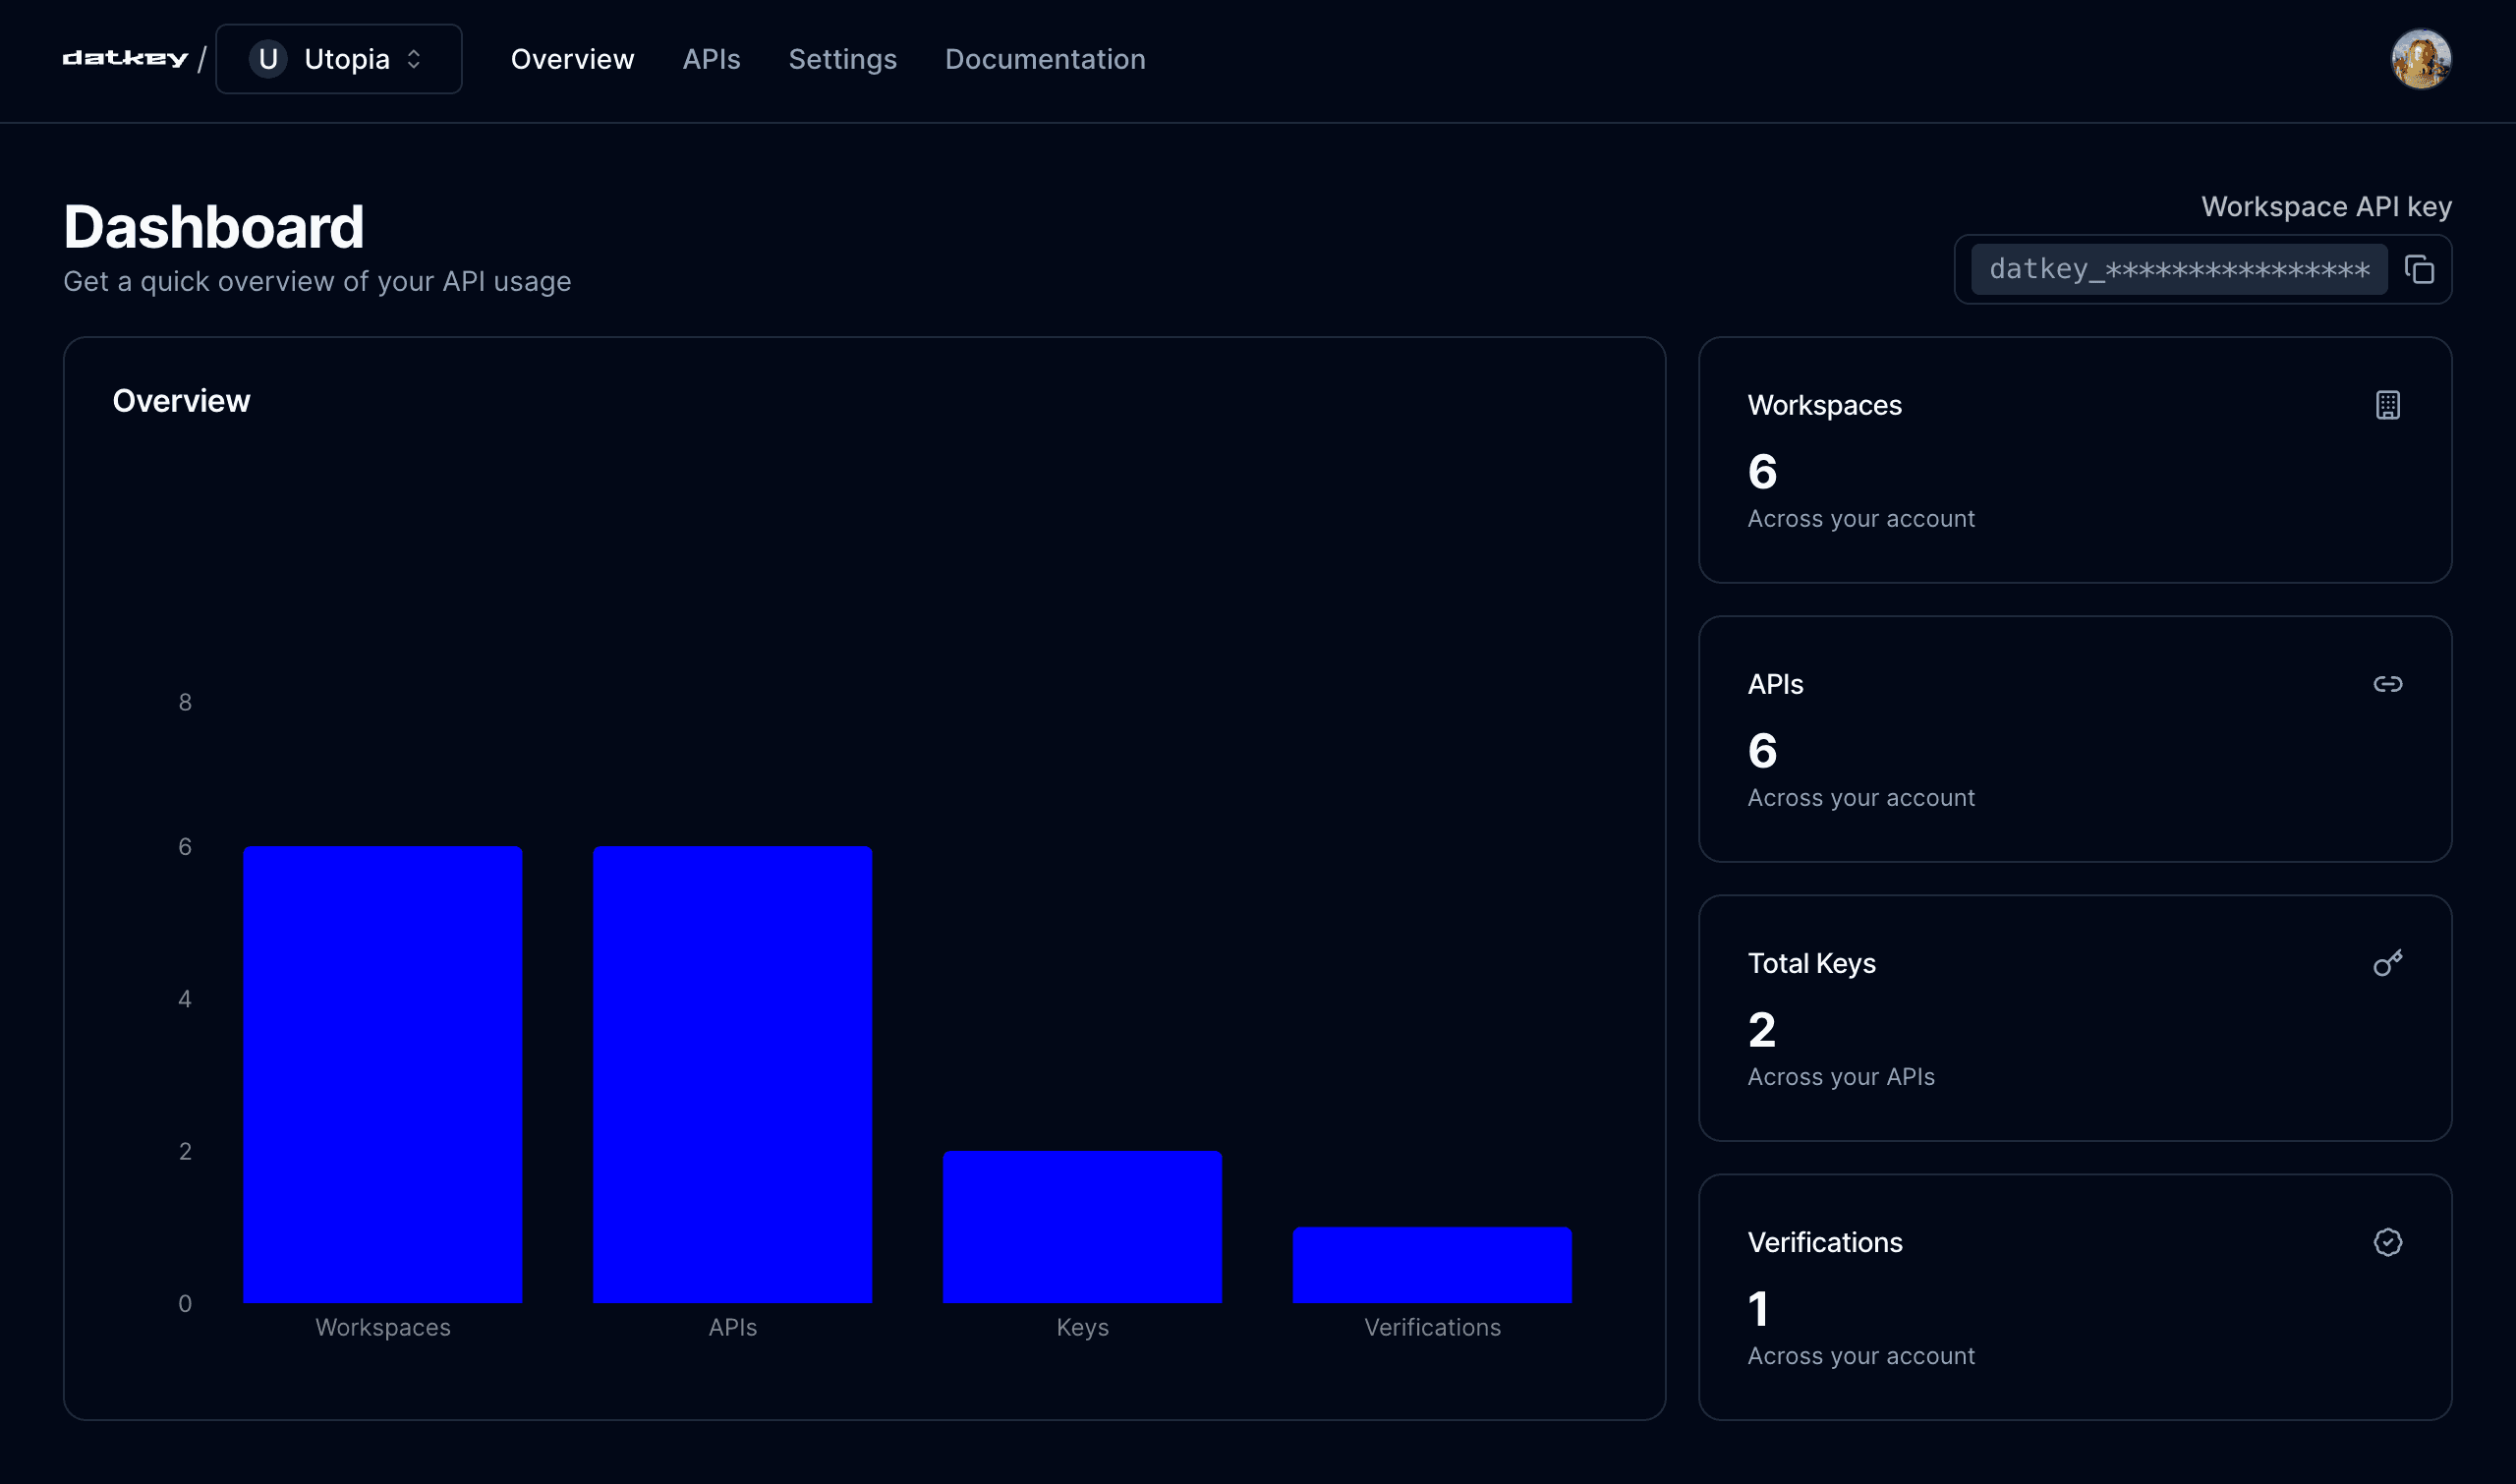Switch to the APIs tab
This screenshot has height=1484, width=2516.
[711, 60]
